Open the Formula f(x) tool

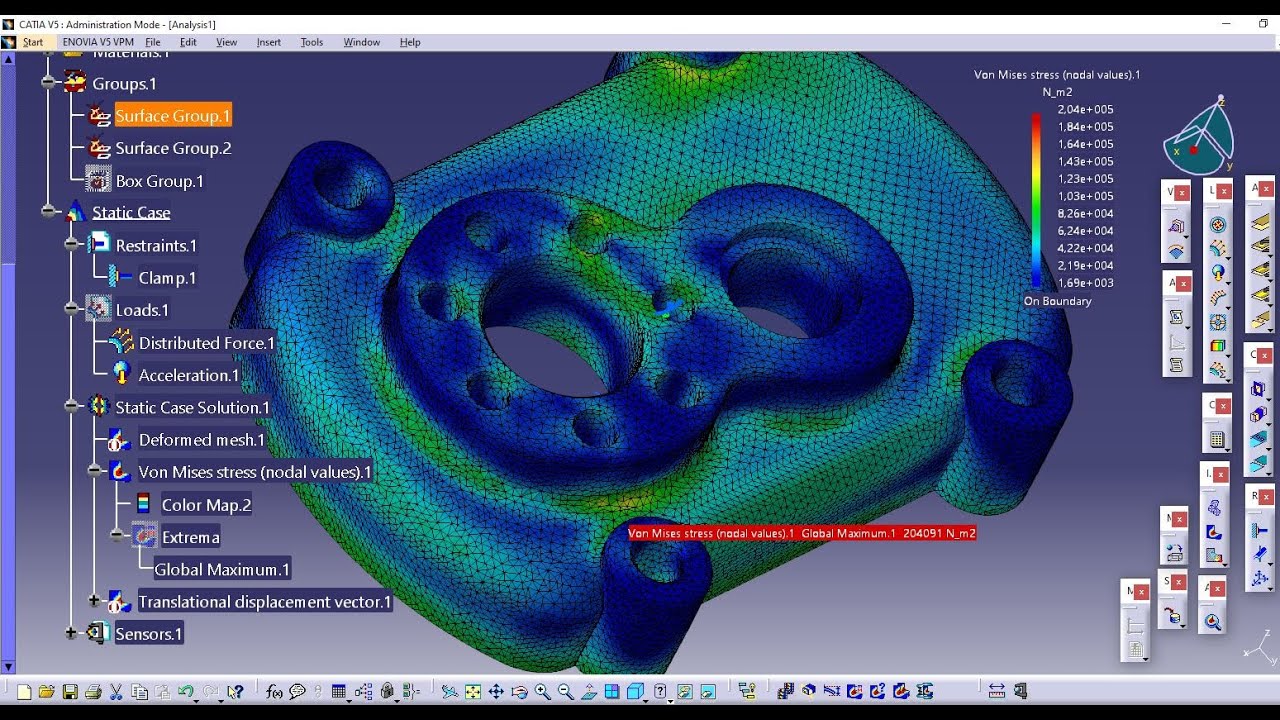click(274, 691)
